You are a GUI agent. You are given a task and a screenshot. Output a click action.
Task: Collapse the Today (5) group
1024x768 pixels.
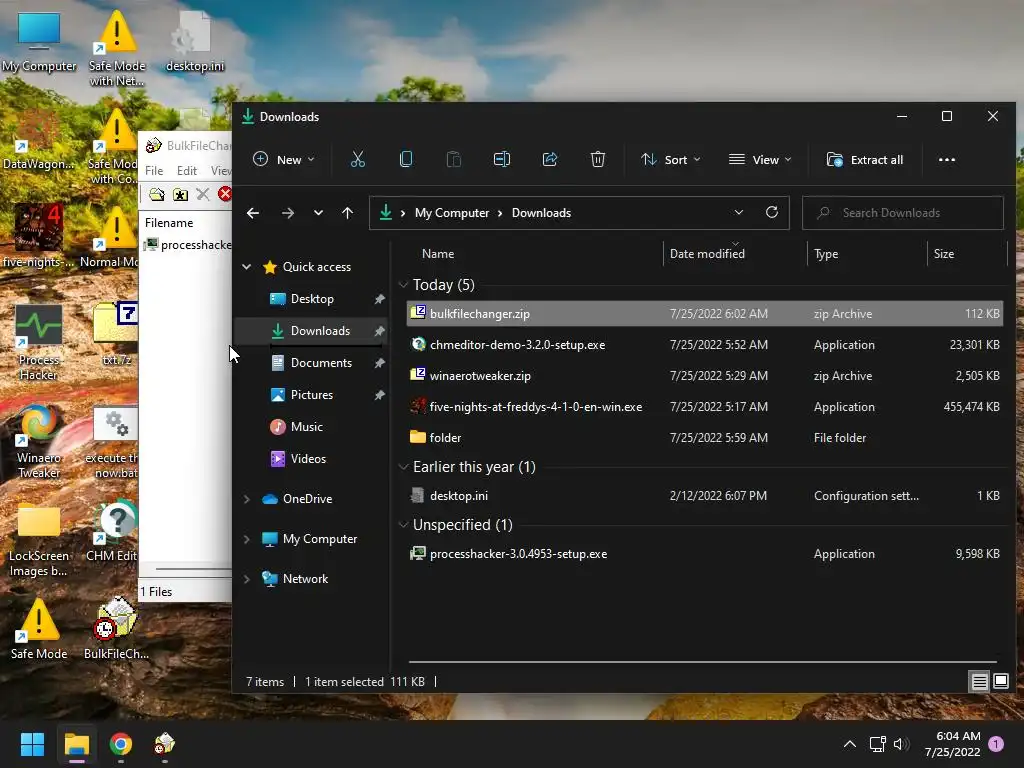tap(403, 285)
